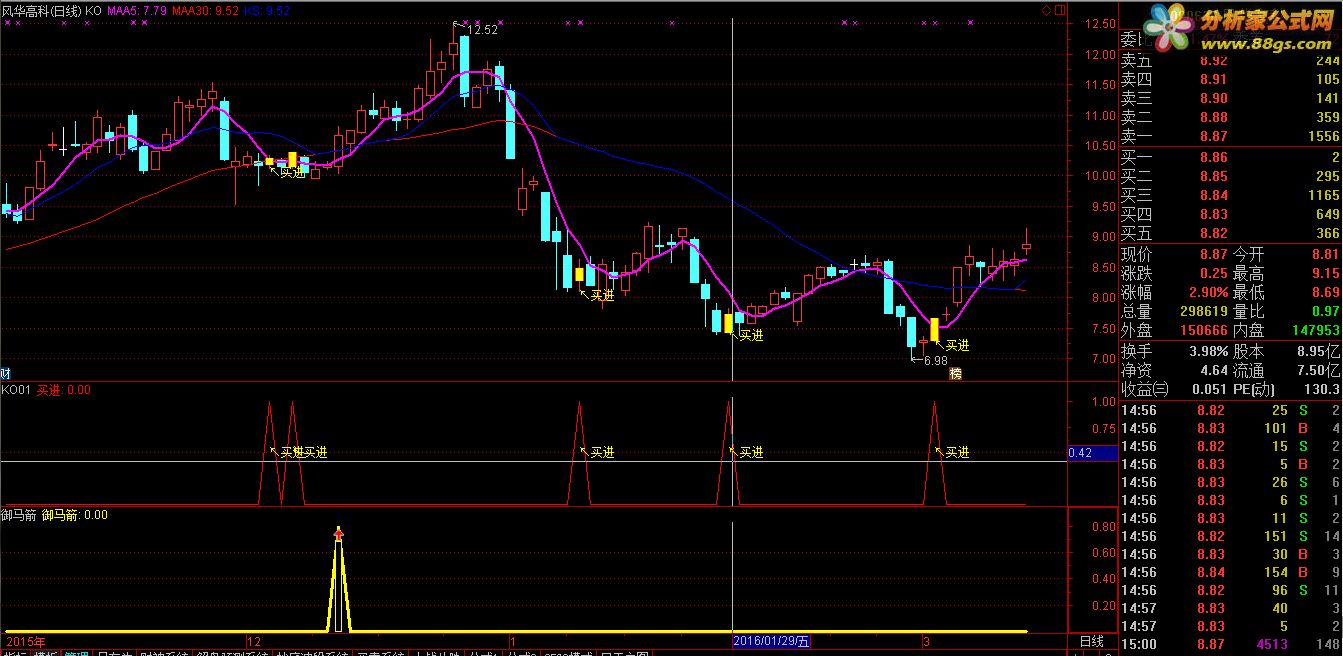Click the 涨幅 2.90% change value
Screen dimensions: 1343x656
coord(1209,292)
